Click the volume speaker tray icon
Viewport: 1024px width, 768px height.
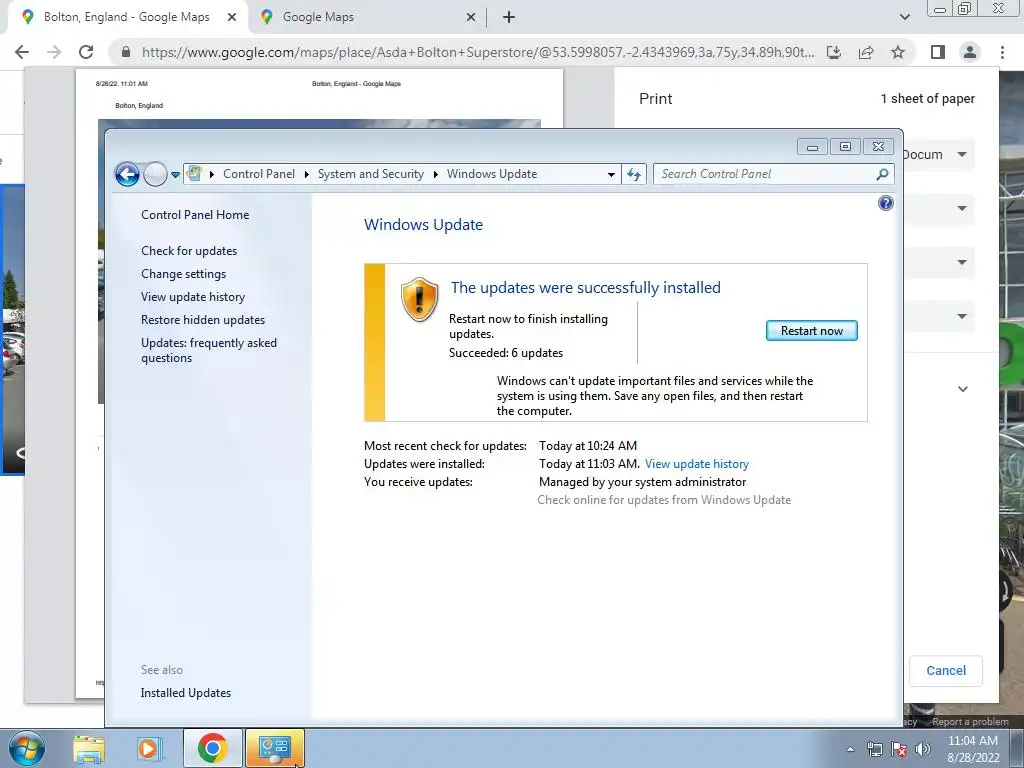(923, 749)
